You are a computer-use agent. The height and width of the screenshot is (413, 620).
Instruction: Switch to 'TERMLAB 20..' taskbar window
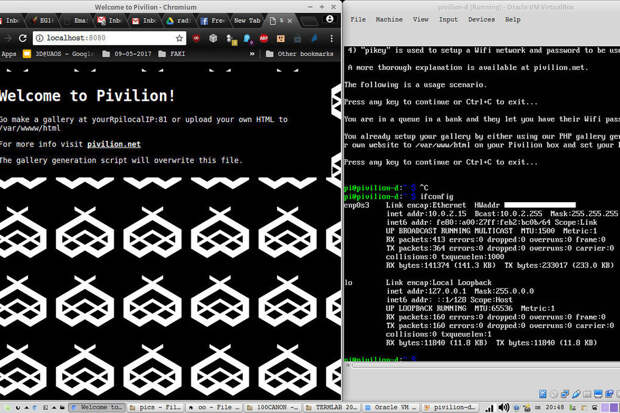tap(332, 407)
